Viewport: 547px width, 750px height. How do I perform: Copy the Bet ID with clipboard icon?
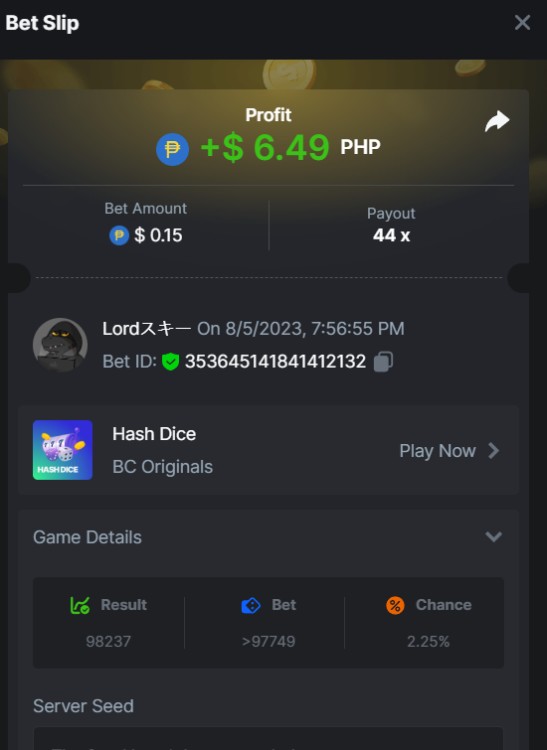point(383,362)
